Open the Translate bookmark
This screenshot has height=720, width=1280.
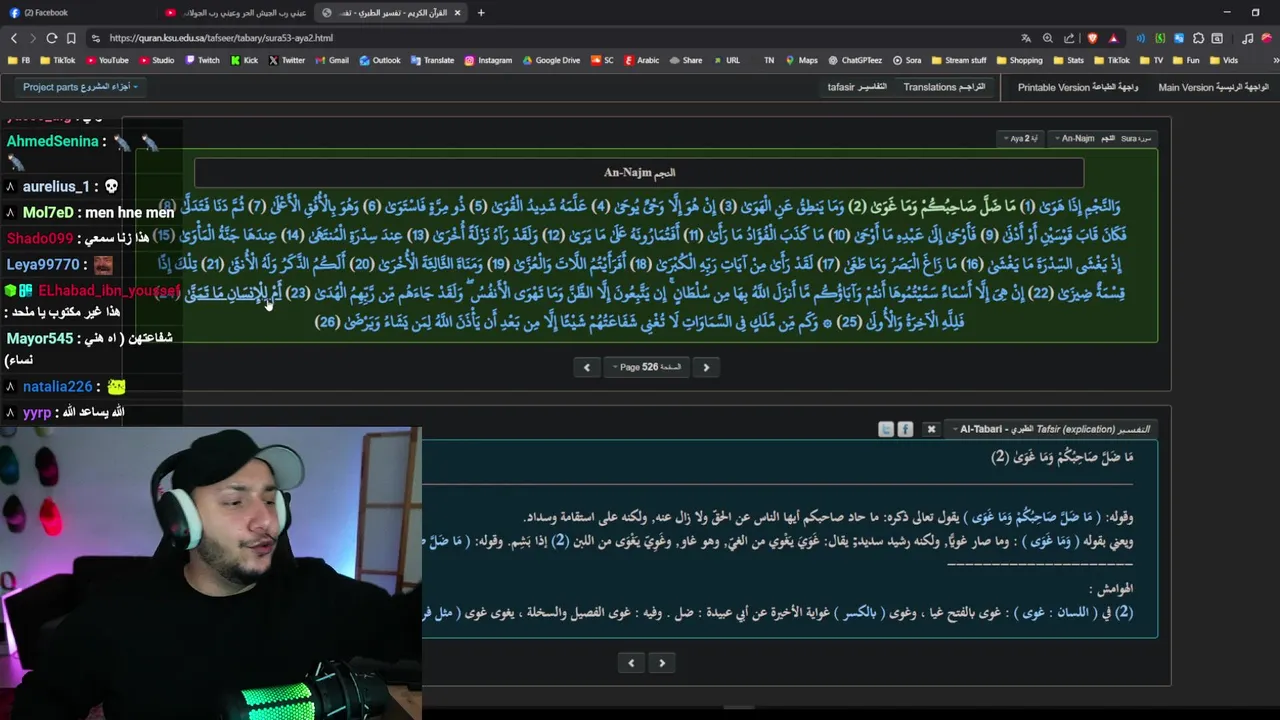tap(432, 60)
